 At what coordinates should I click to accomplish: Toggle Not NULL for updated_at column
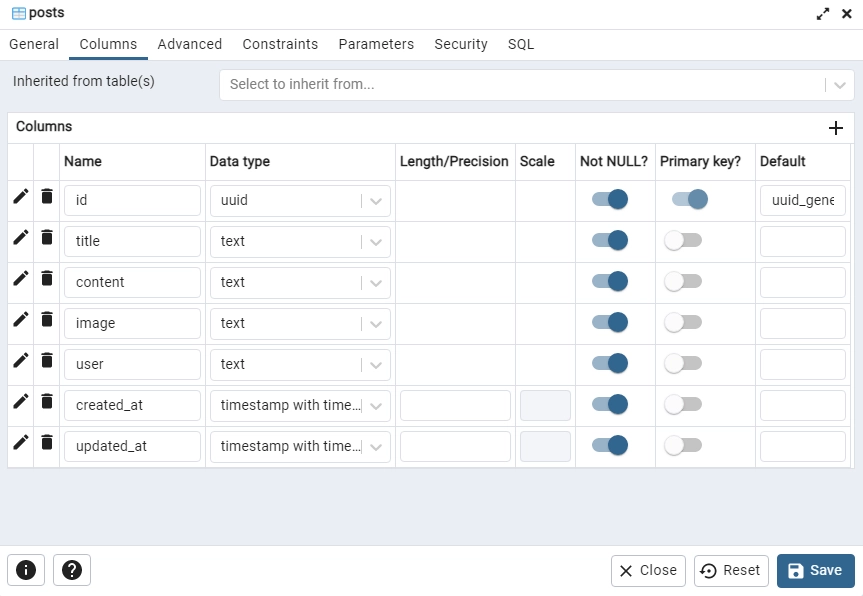(610, 445)
